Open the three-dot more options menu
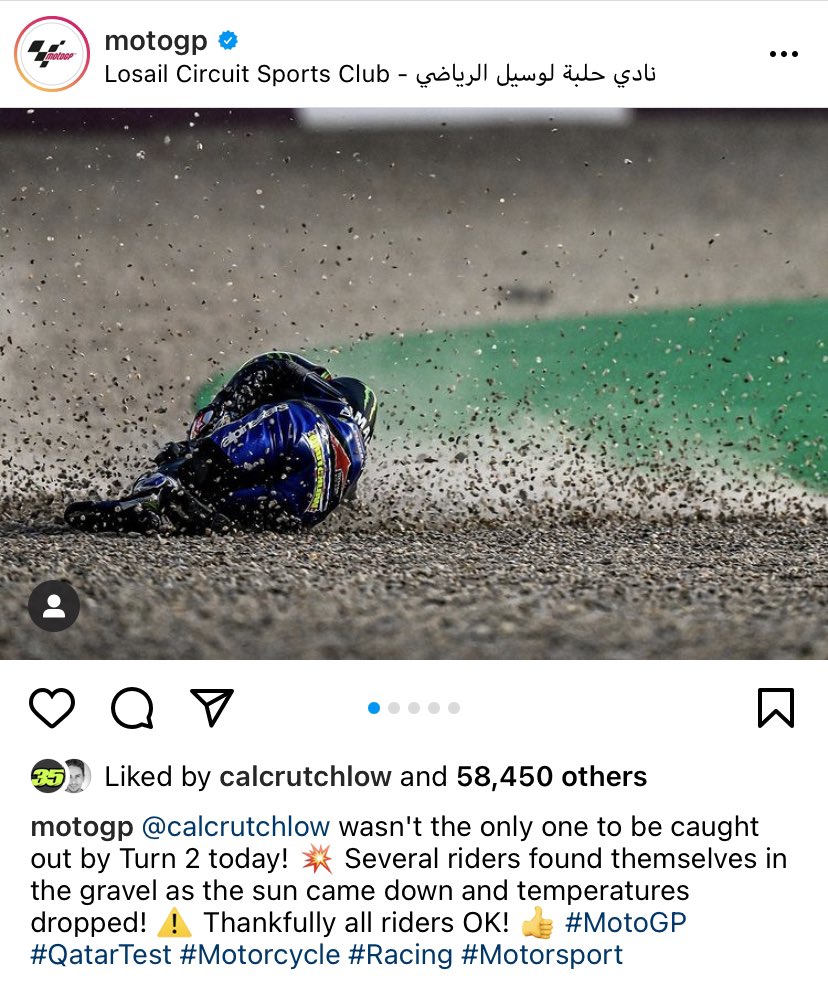 pos(783,54)
